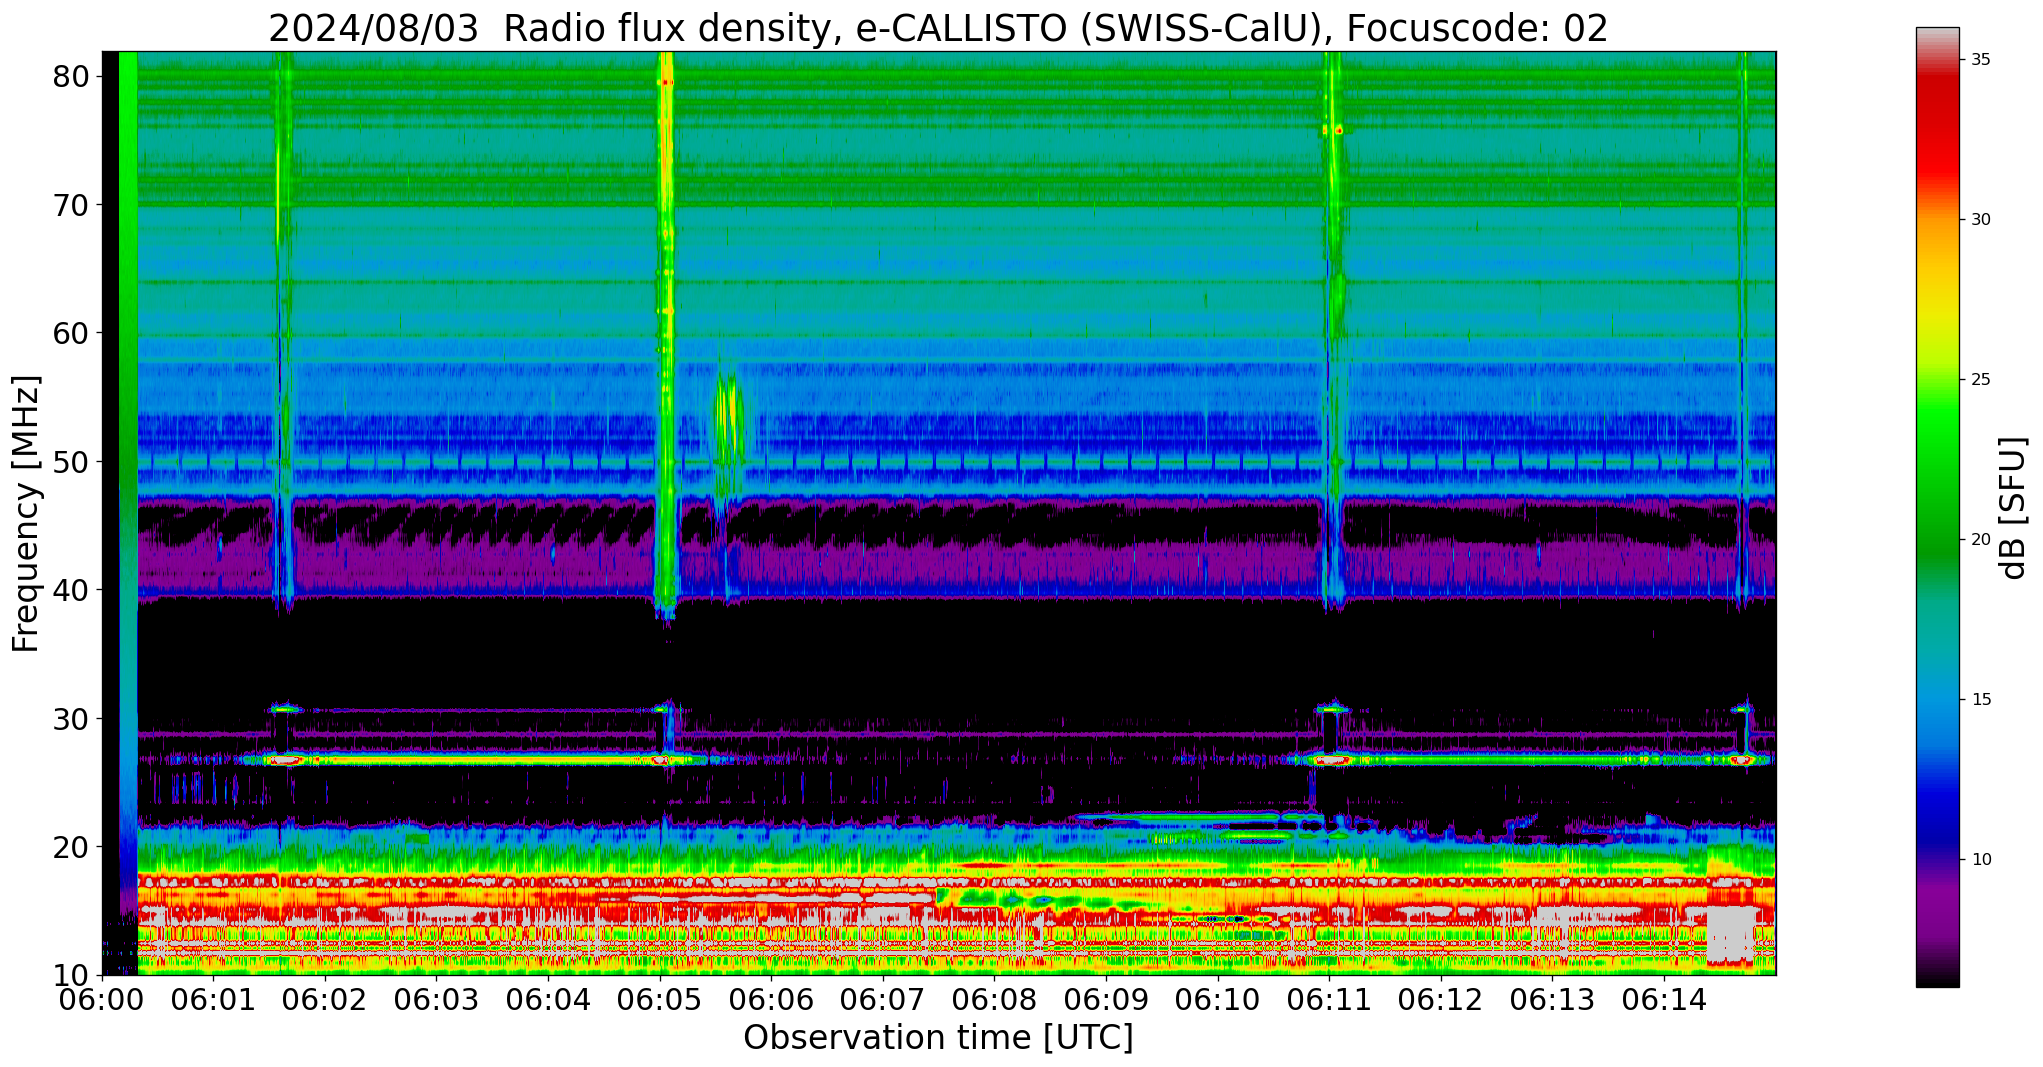Click the vertical burst at 06:11
The image size is (2043, 1067).
pos(1333,330)
